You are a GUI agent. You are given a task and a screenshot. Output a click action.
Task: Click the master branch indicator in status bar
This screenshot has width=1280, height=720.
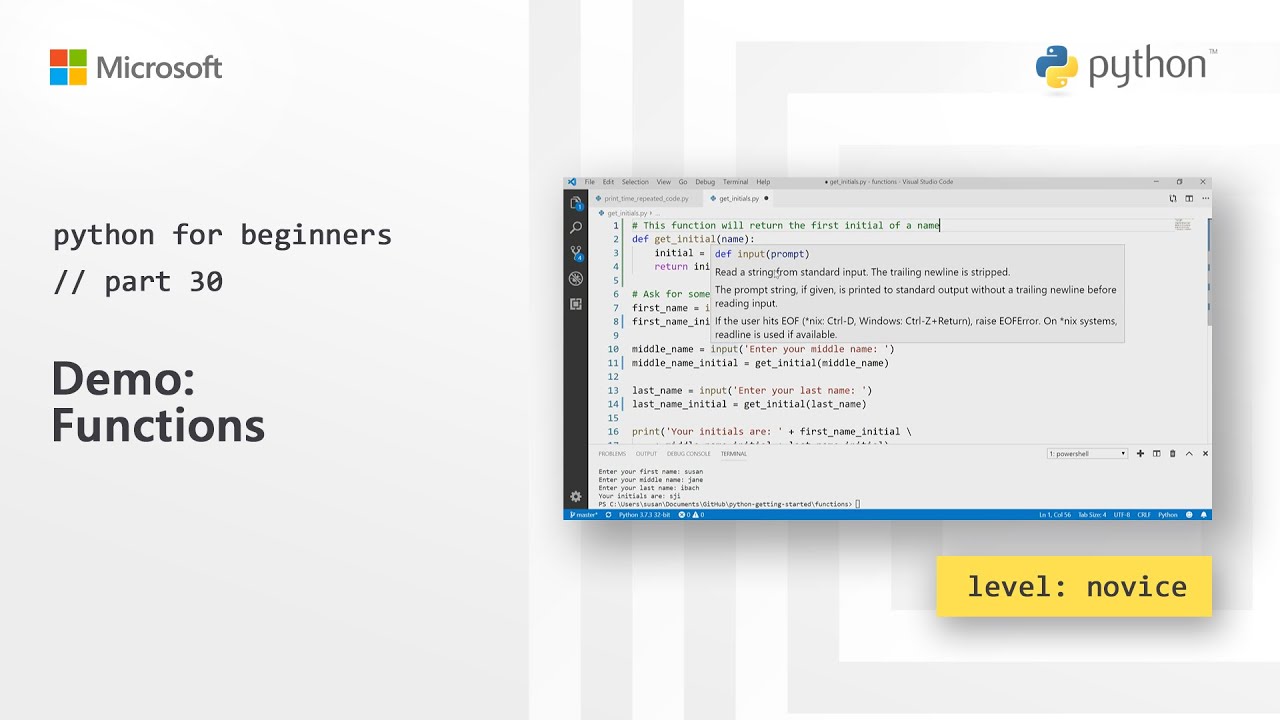click(583, 515)
